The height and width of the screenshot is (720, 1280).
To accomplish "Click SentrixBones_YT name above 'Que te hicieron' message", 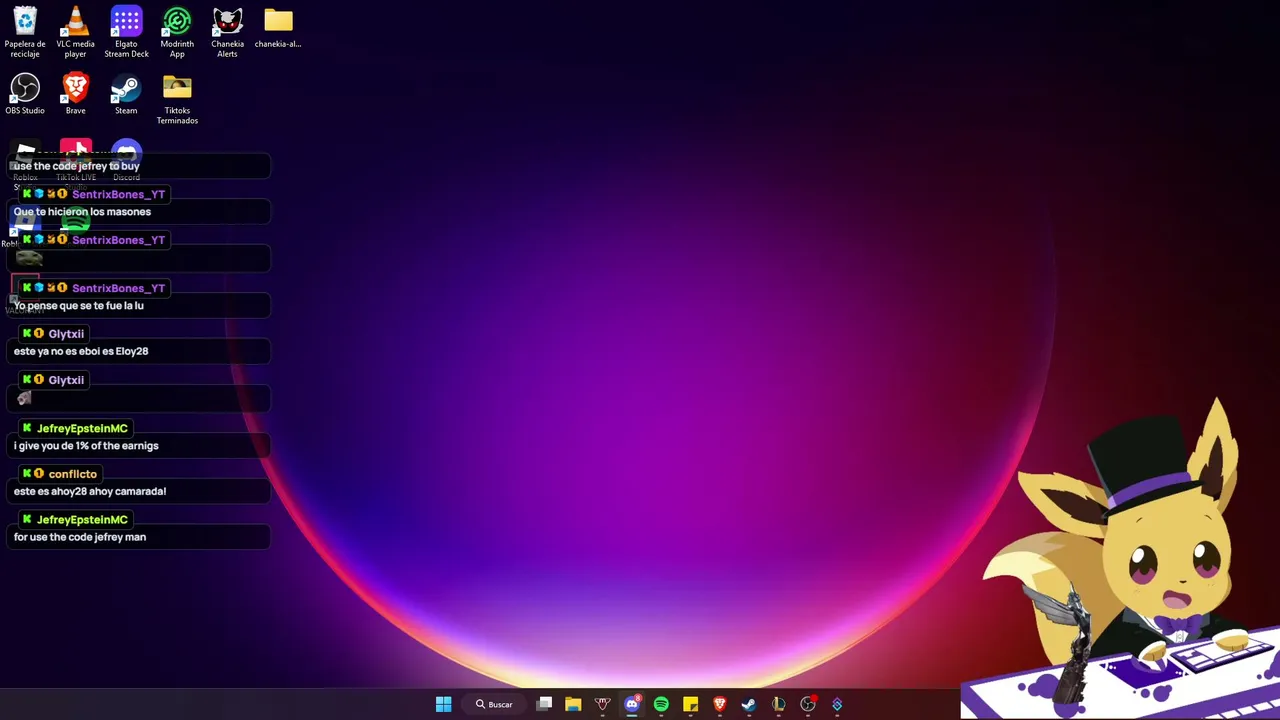I will (x=118, y=194).
